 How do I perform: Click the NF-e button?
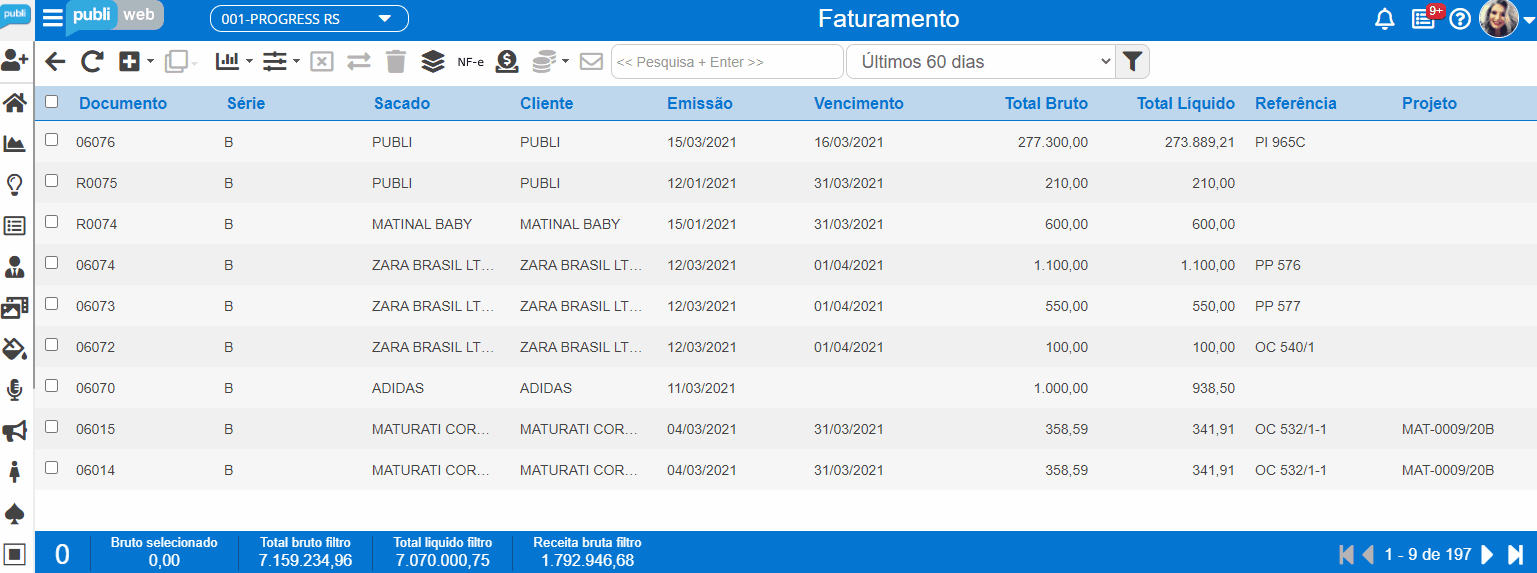pos(471,62)
